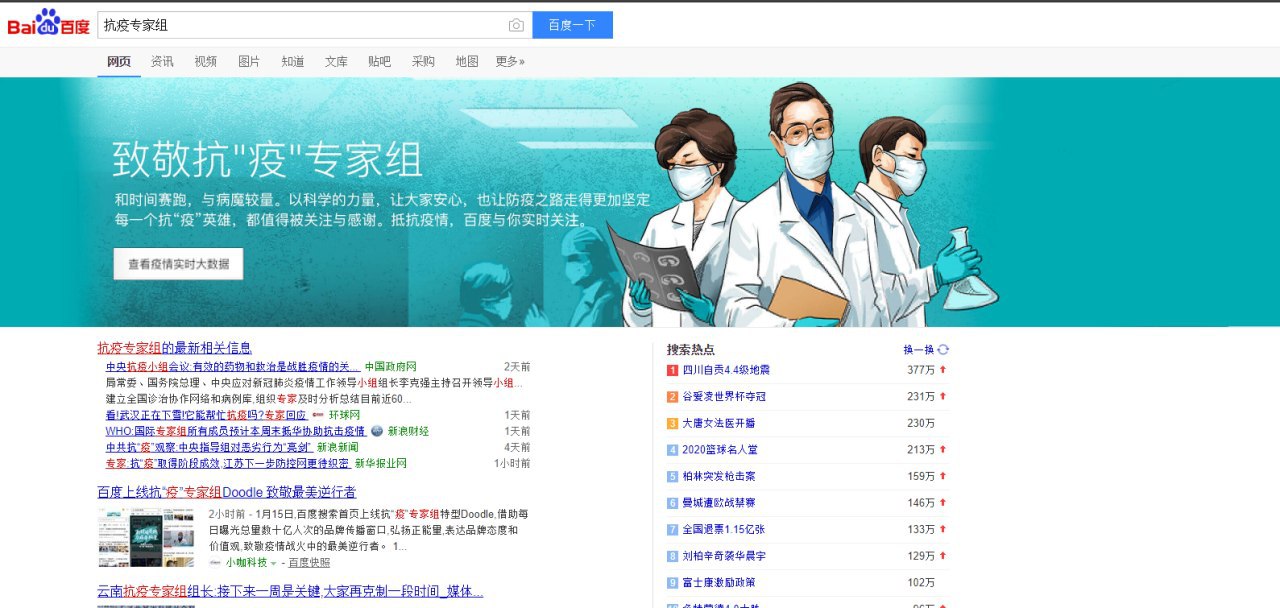Open hot search 曼城遭欧战禁赛
The height and width of the screenshot is (608, 1280).
pyautogui.click(x=718, y=503)
